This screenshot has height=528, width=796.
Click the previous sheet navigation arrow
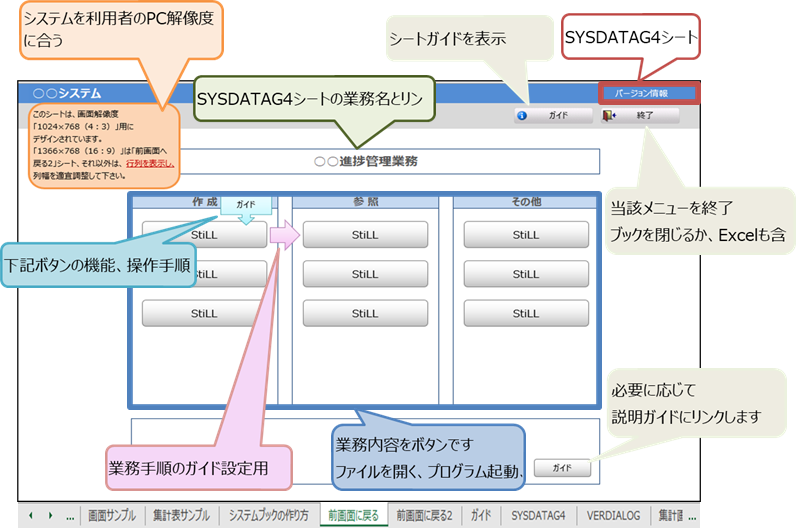(31, 516)
